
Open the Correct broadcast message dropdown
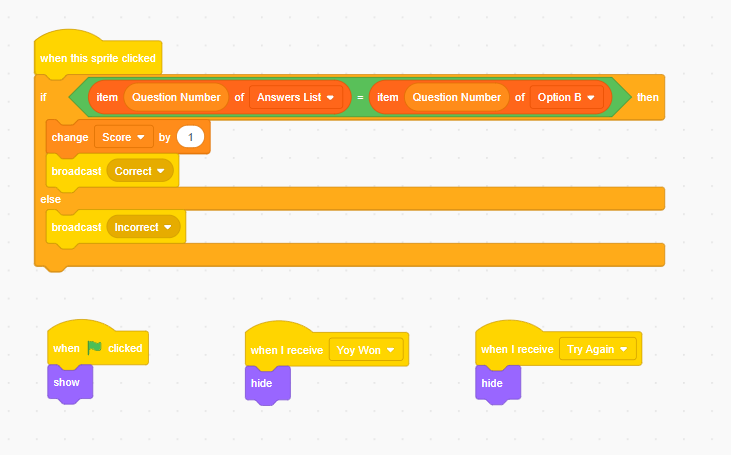(140, 171)
